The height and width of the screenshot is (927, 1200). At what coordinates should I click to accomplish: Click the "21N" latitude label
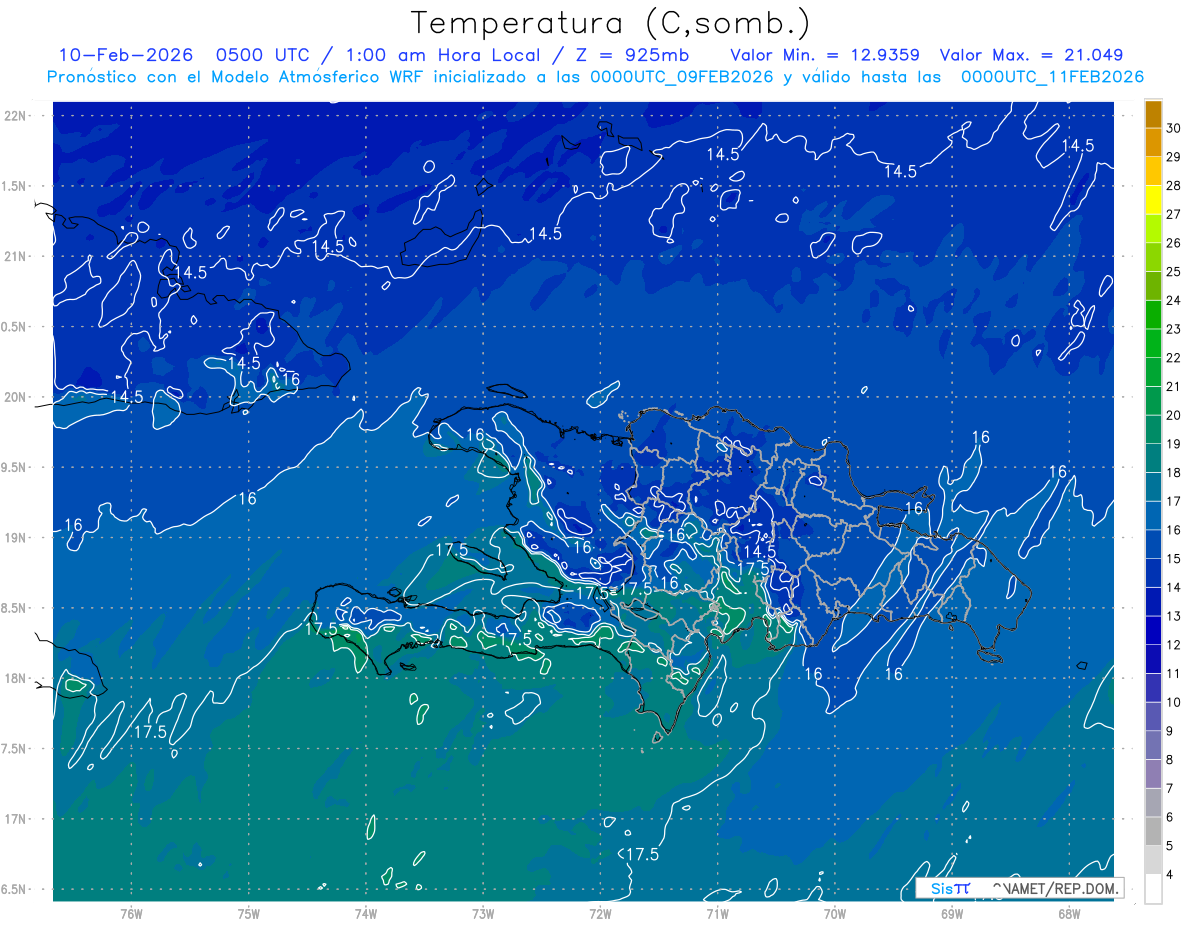[15, 257]
